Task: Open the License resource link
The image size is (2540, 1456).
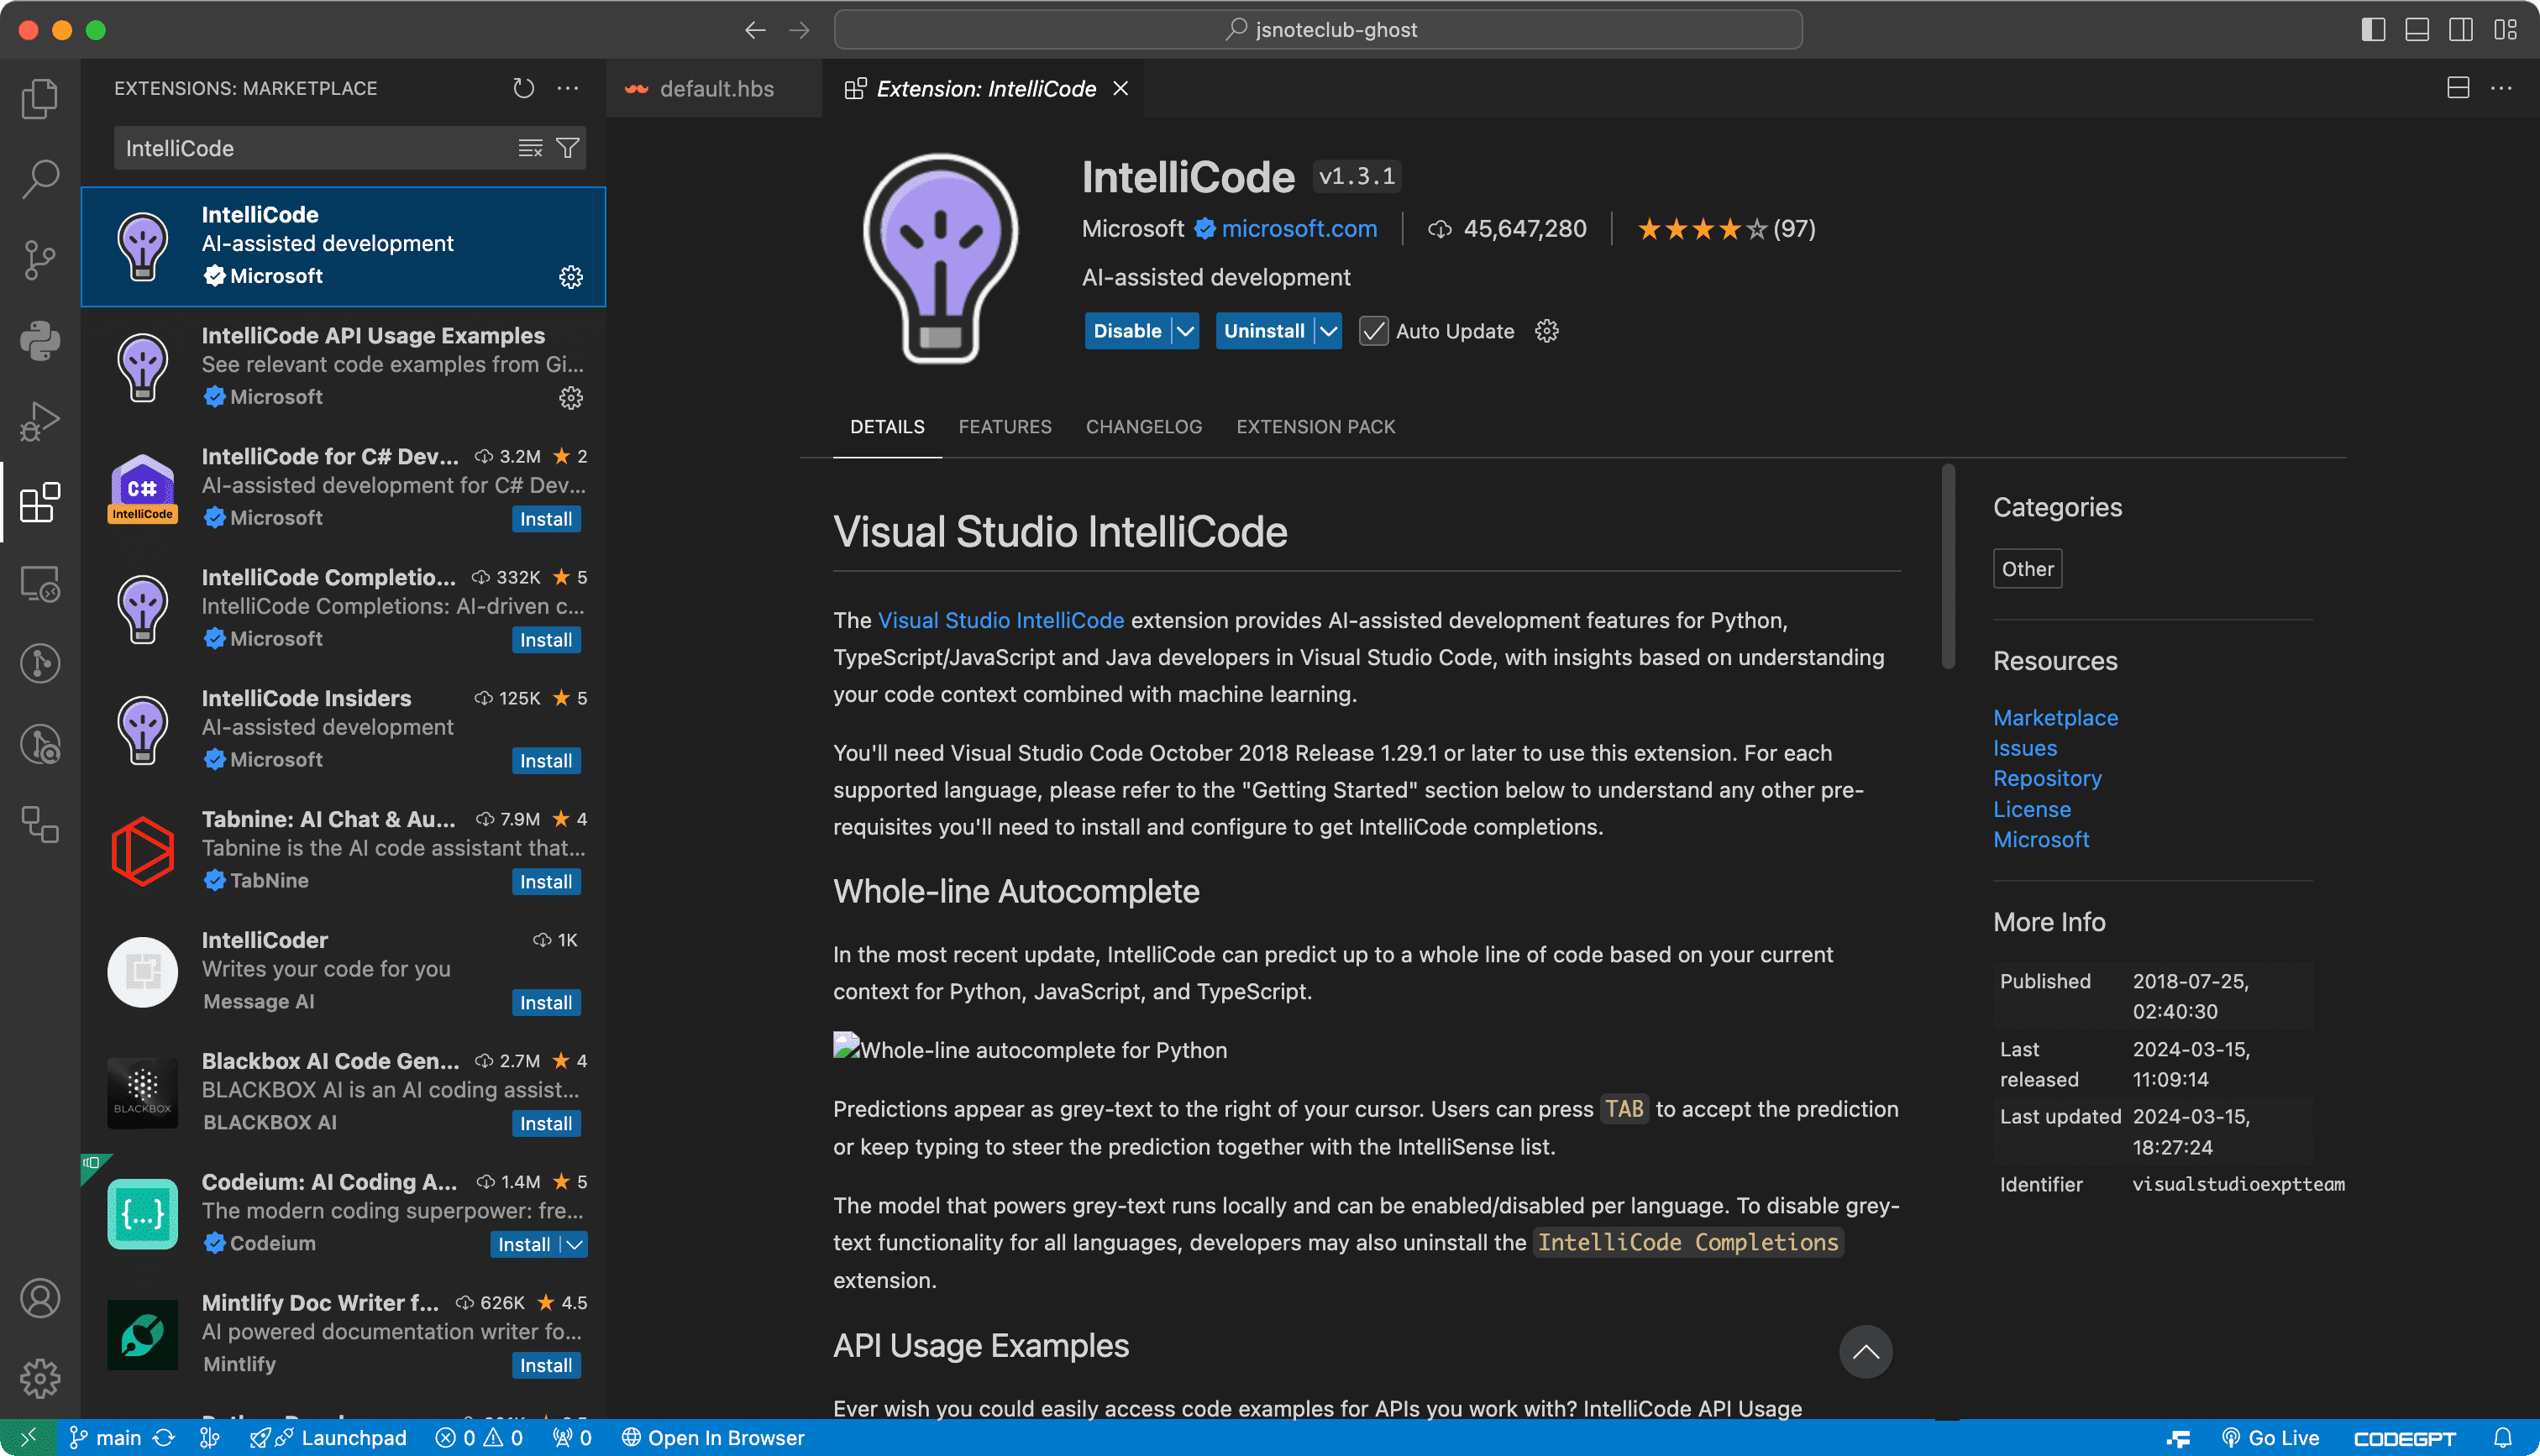Action: (x=2031, y=809)
